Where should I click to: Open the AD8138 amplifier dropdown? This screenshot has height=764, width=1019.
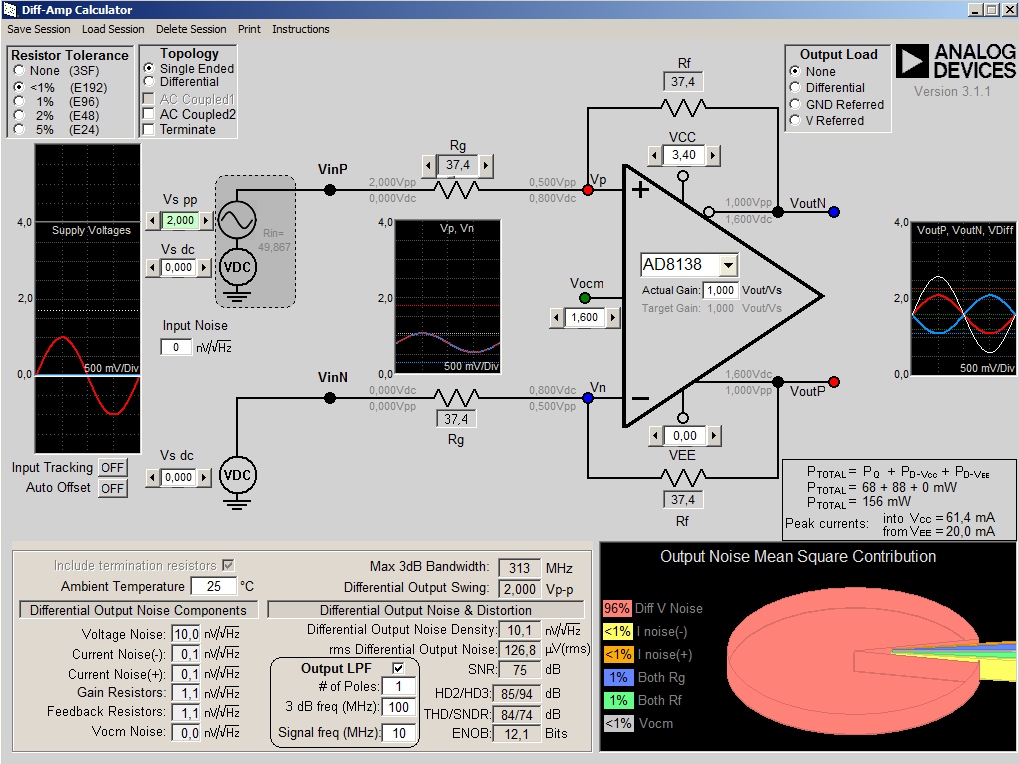[729, 265]
